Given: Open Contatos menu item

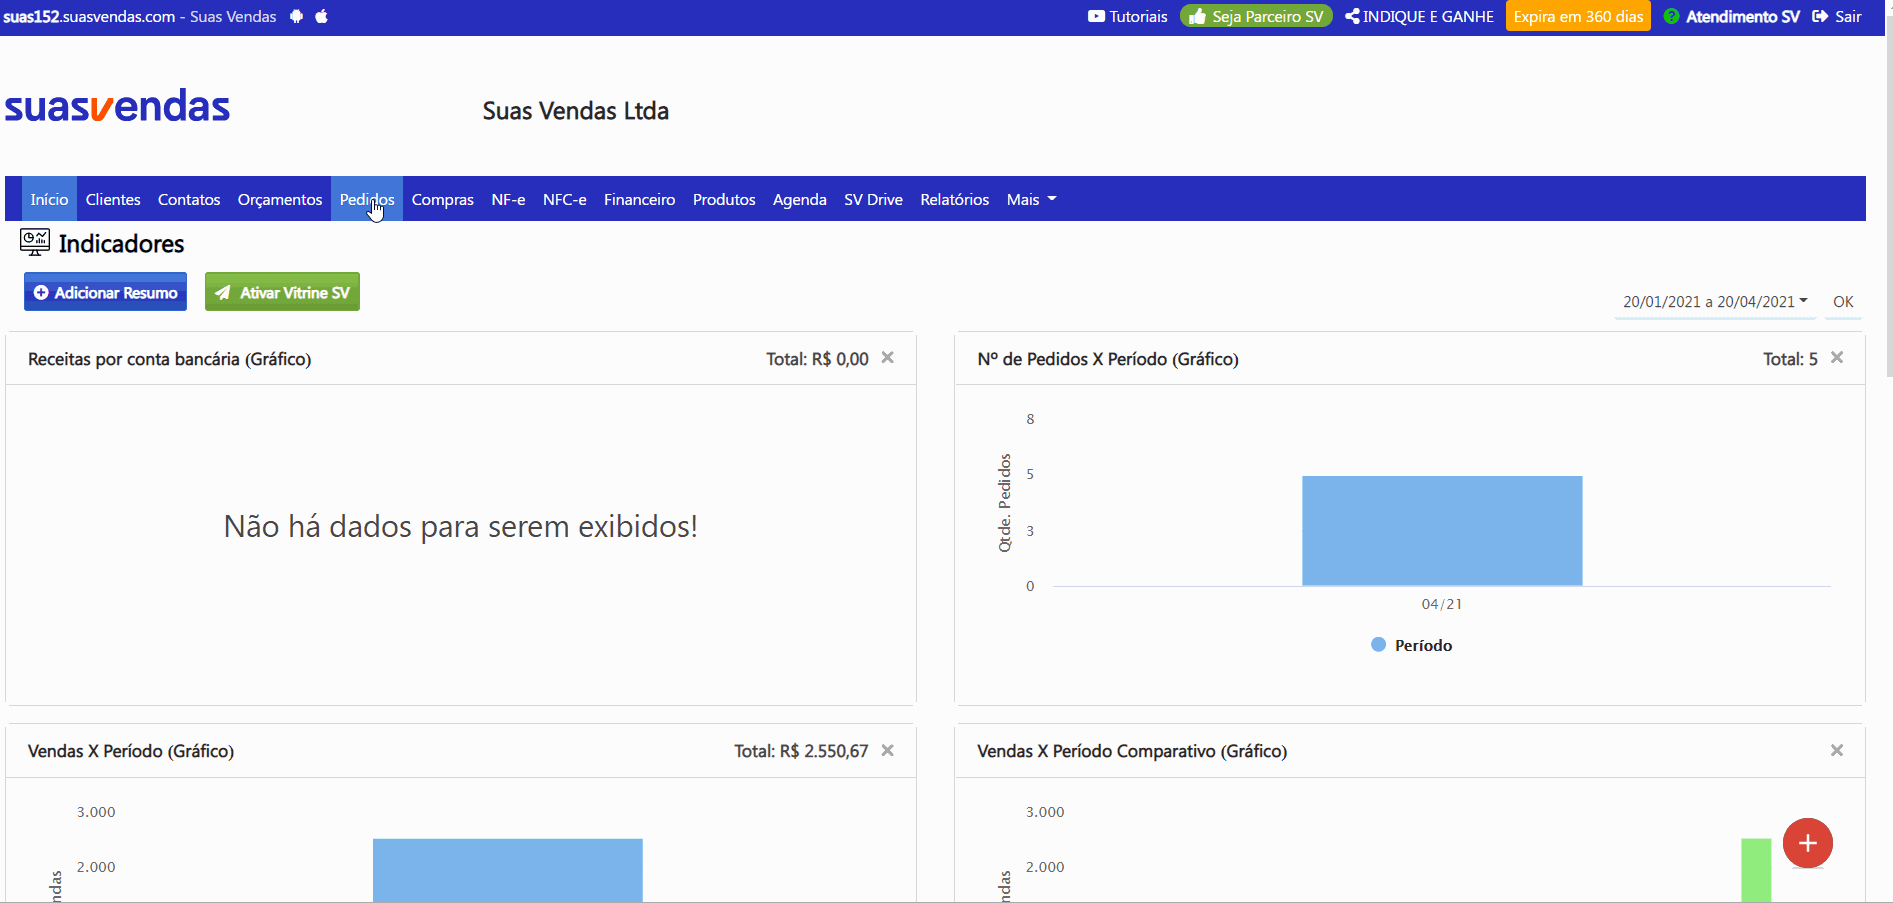Looking at the screenshot, I should click(x=189, y=199).
